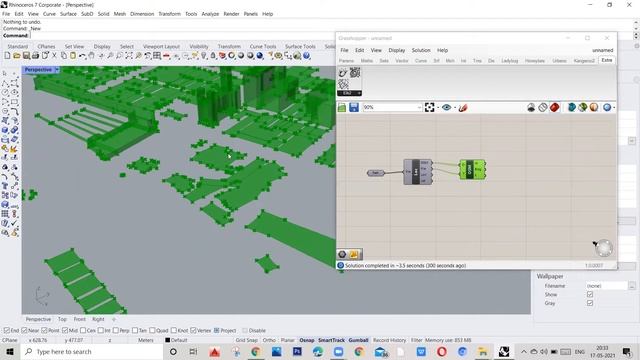The height and width of the screenshot is (360, 640).
Task: Click the red shaded preview icon in Grasshopper
Action: pyautogui.click(x=554, y=107)
